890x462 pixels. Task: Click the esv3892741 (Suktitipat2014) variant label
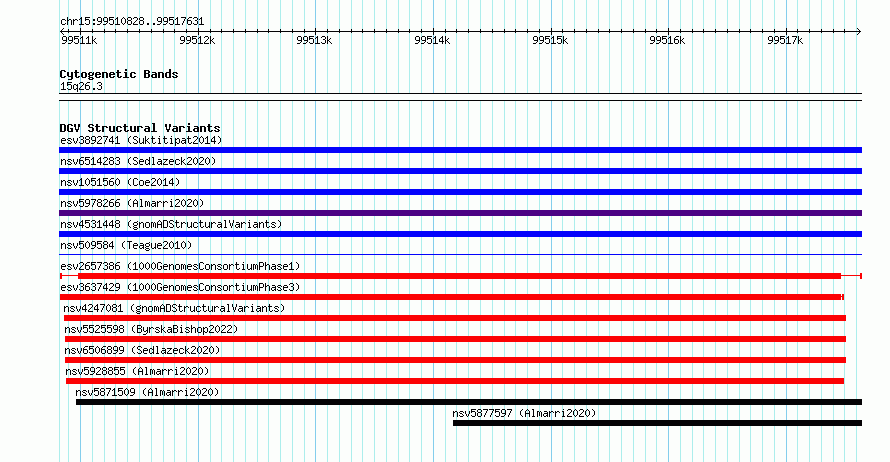click(141, 140)
